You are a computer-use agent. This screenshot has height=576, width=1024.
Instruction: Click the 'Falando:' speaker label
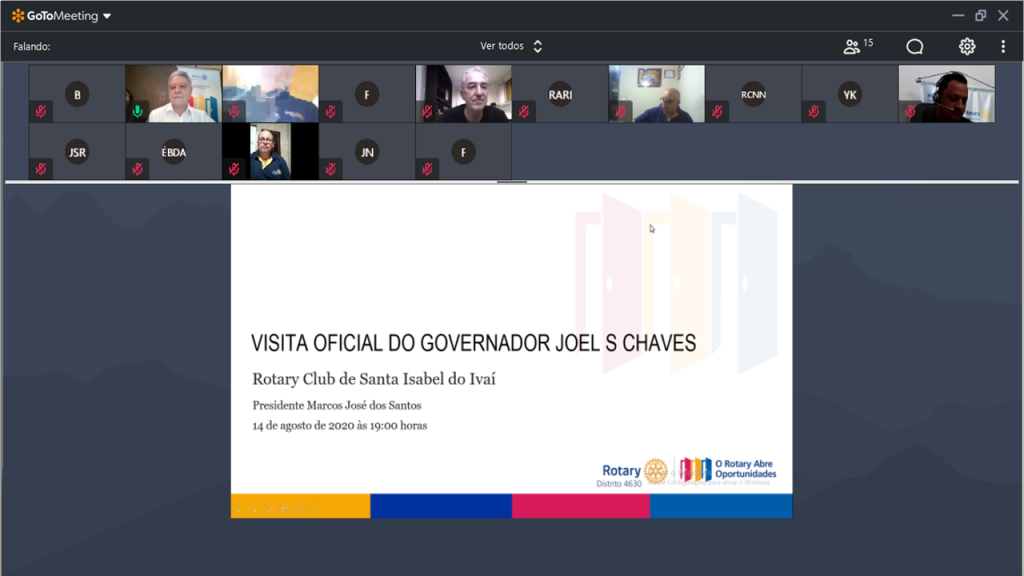(32, 47)
